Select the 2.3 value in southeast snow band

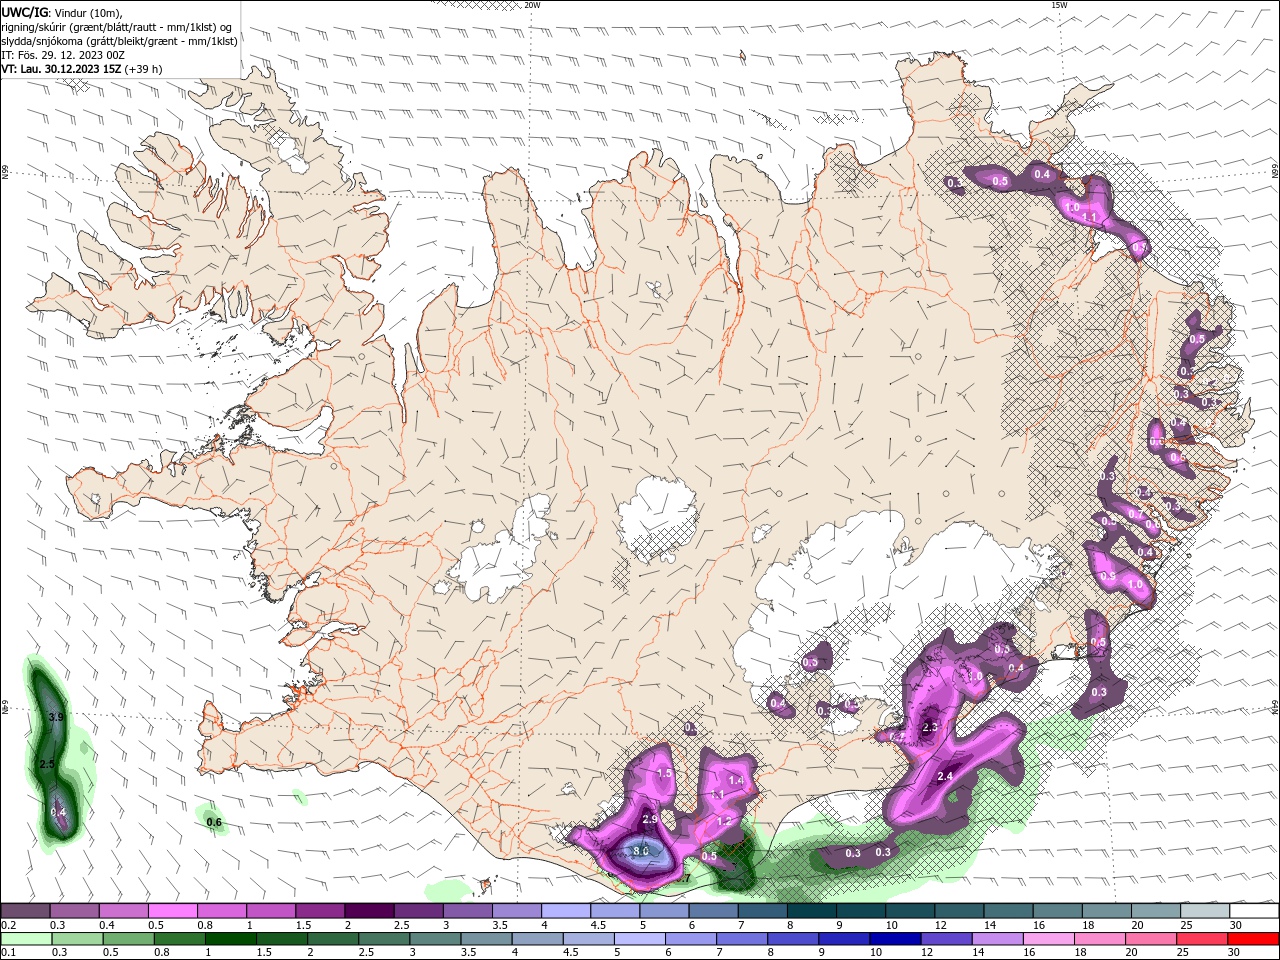pyautogui.click(x=930, y=727)
